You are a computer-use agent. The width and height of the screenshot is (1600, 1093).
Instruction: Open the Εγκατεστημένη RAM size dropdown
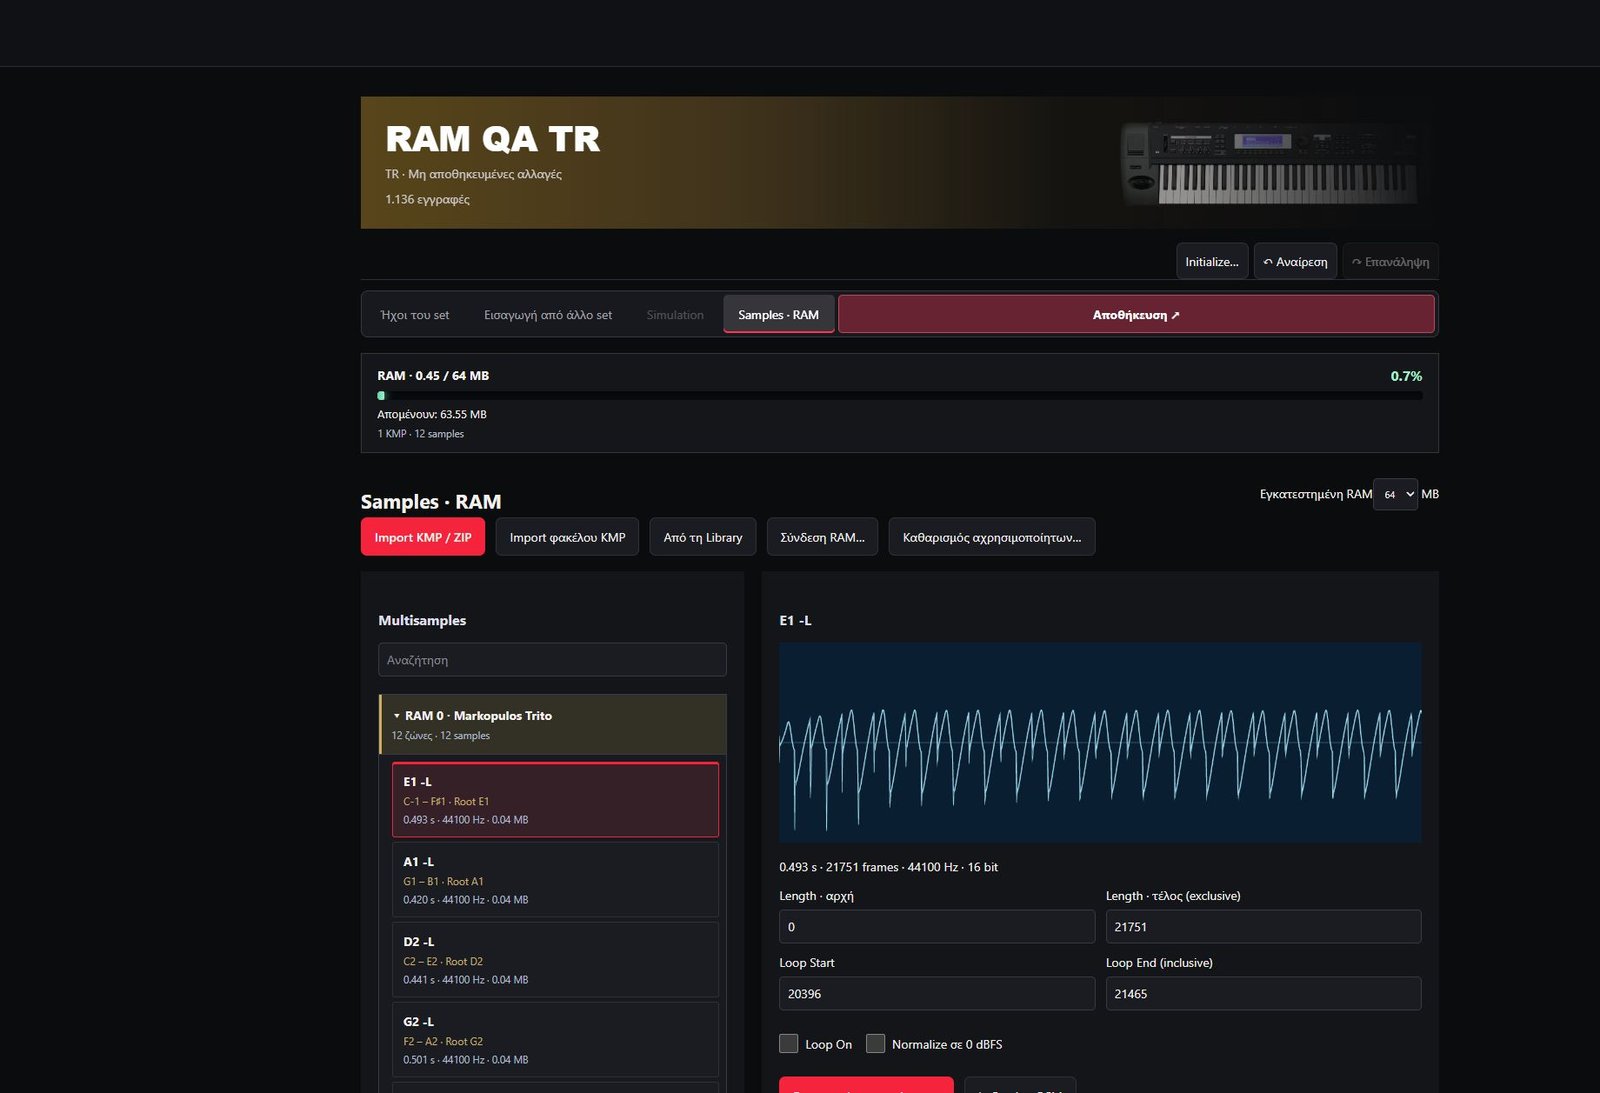coord(1395,494)
